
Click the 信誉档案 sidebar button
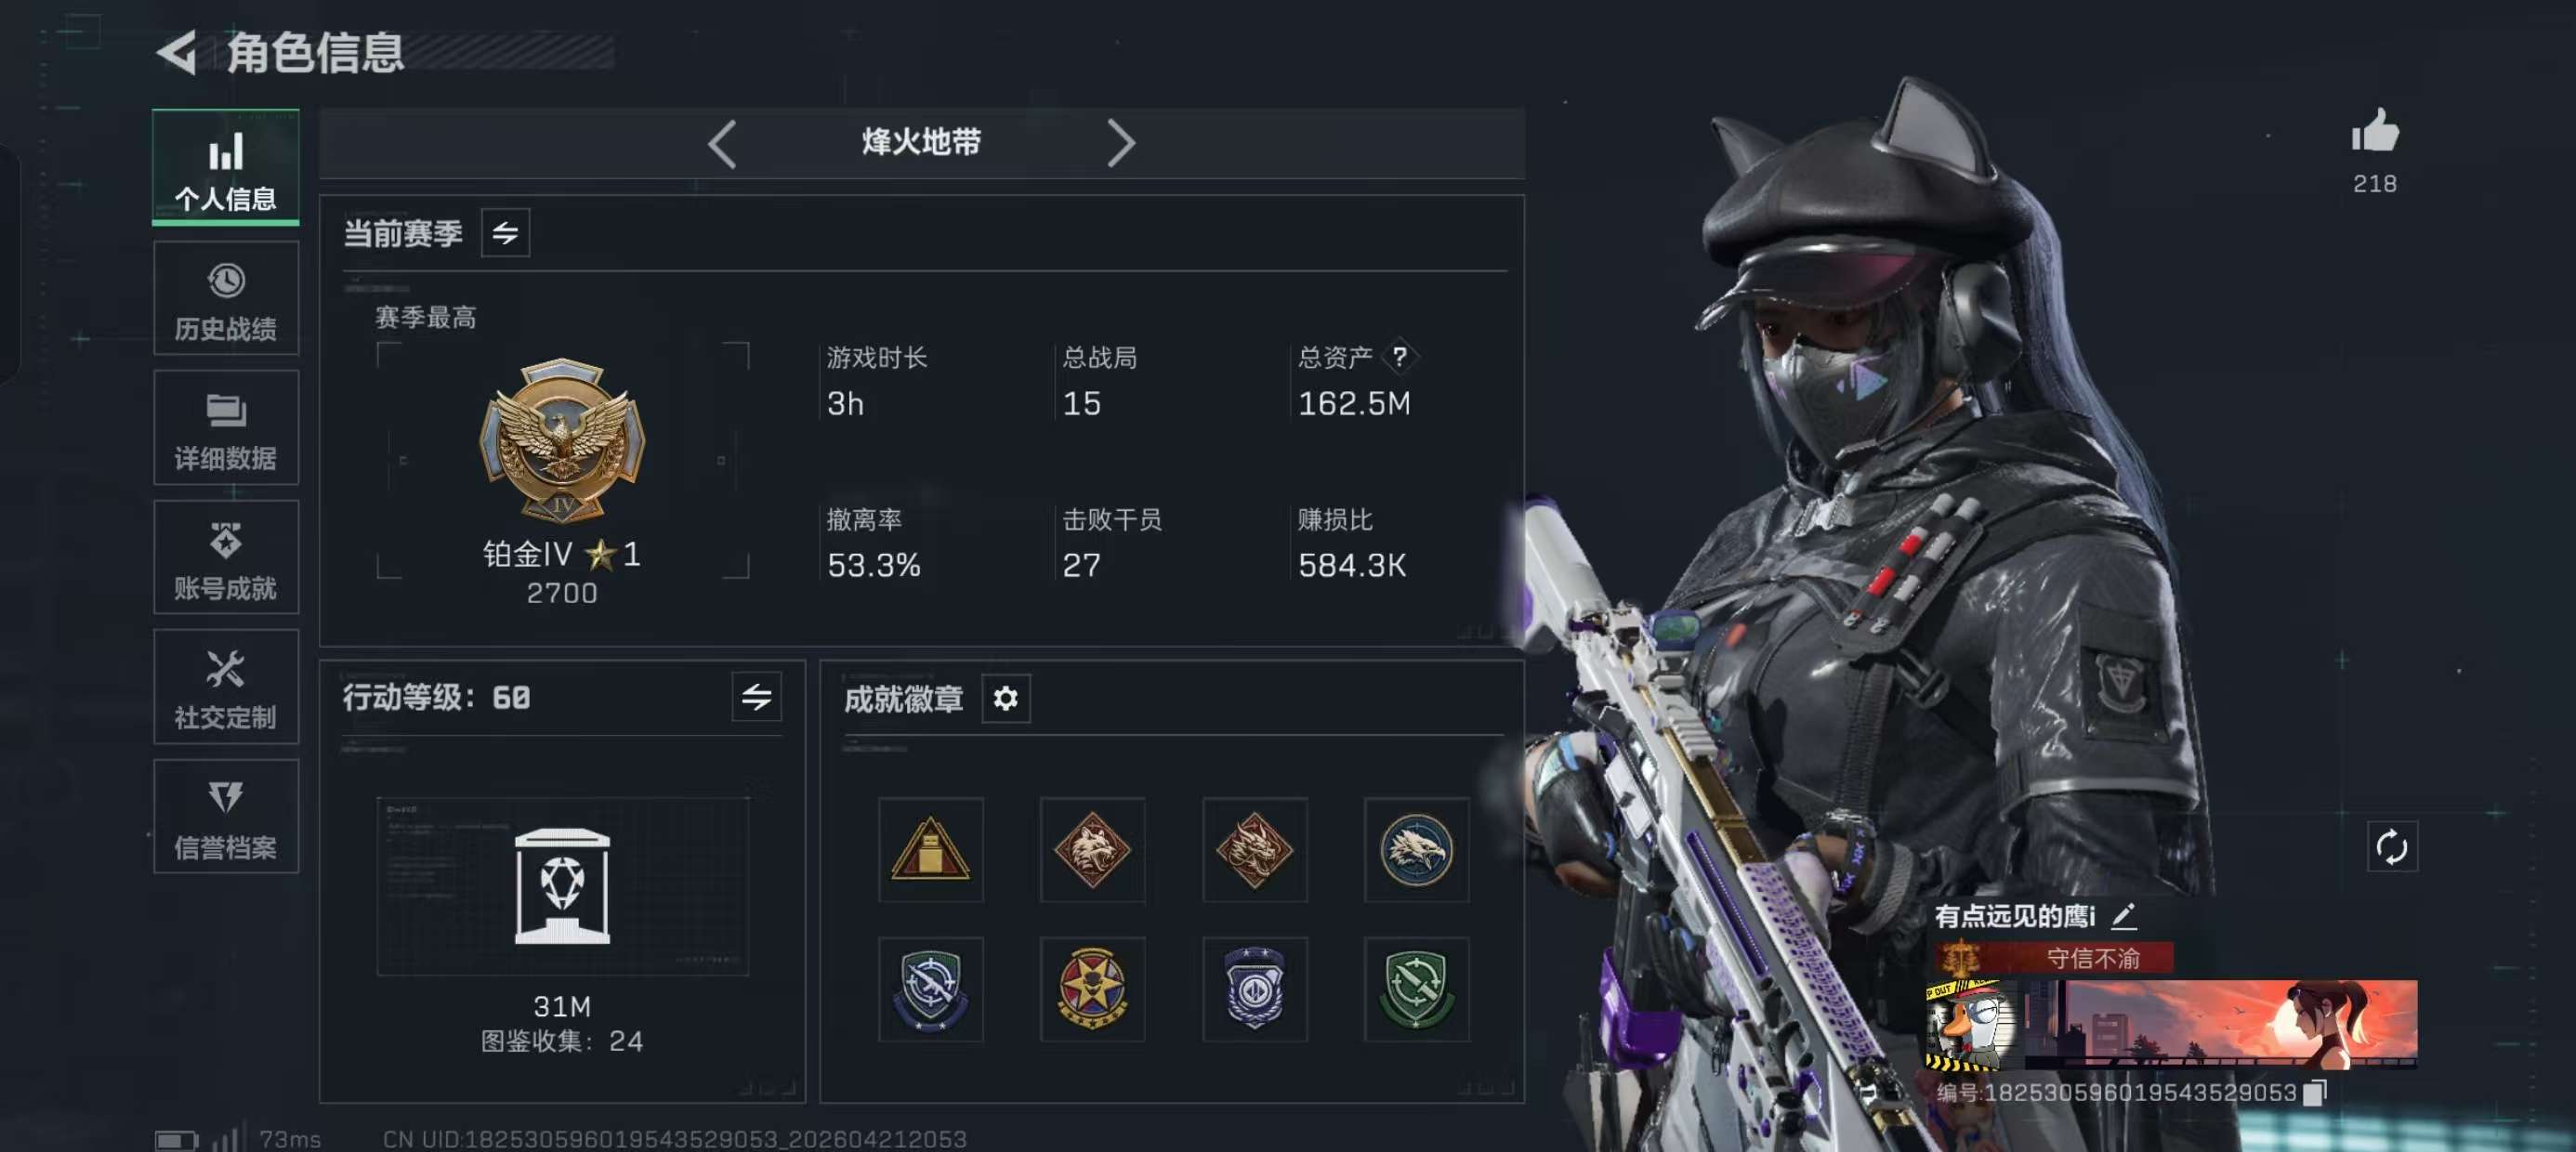(x=226, y=817)
